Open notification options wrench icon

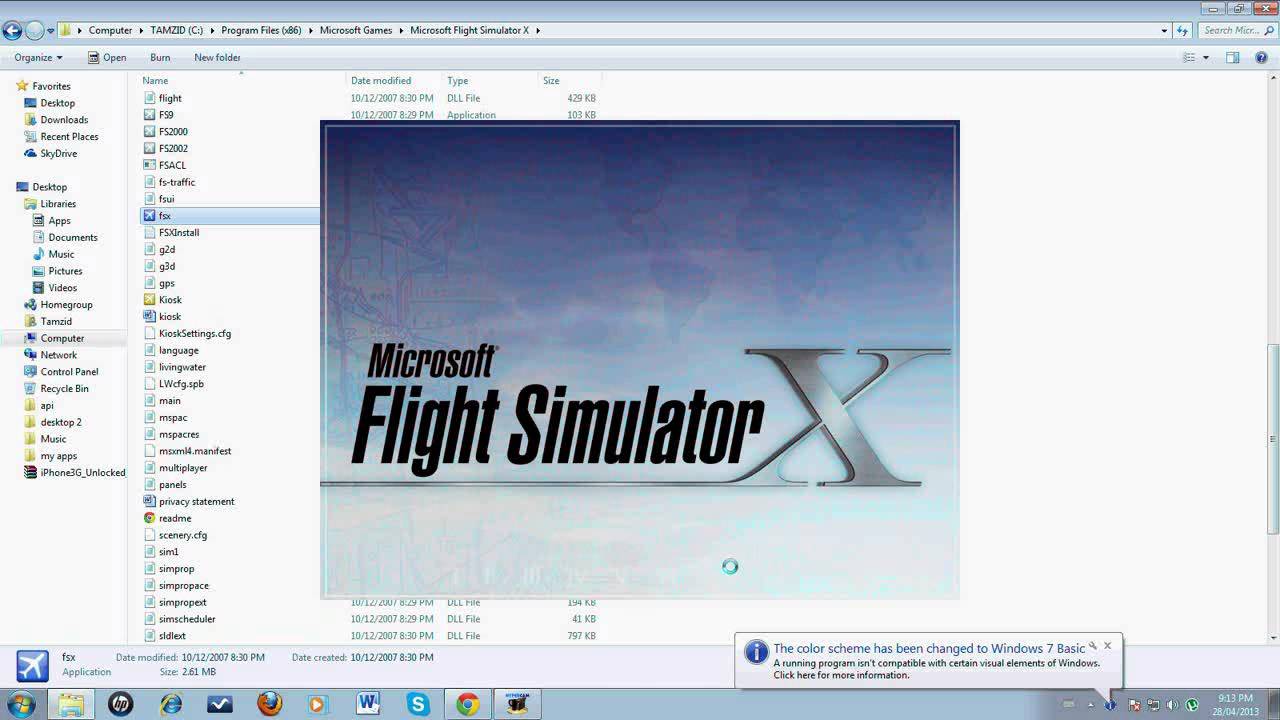coord(1093,646)
